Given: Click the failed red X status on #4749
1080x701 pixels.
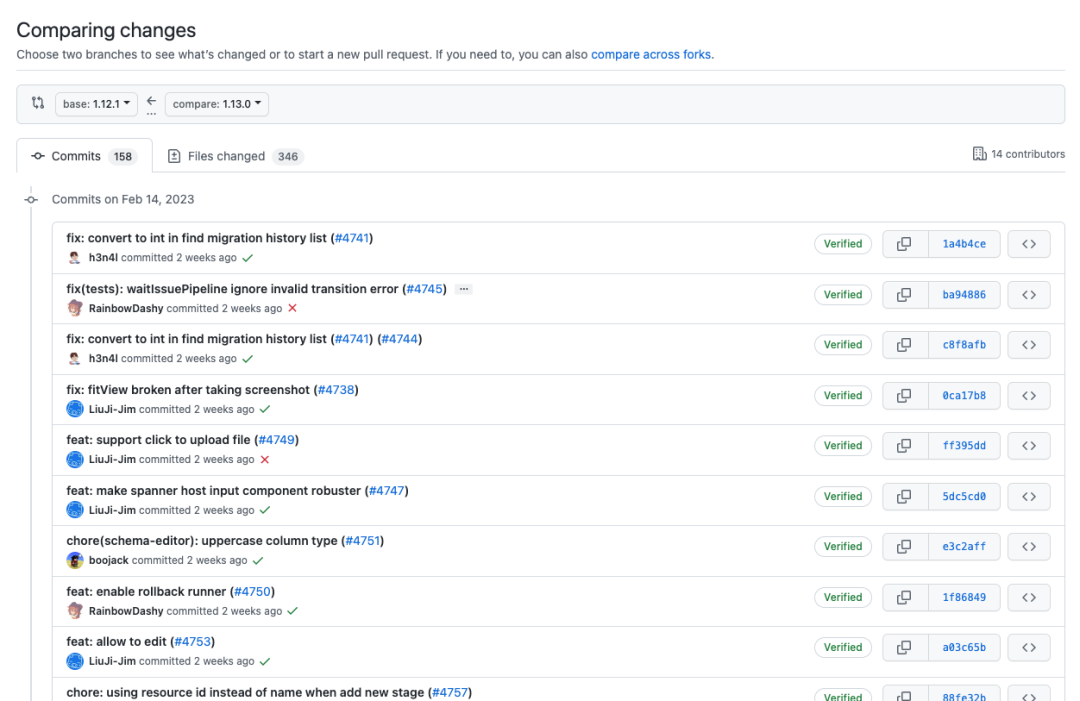Looking at the screenshot, I should [x=265, y=460].
